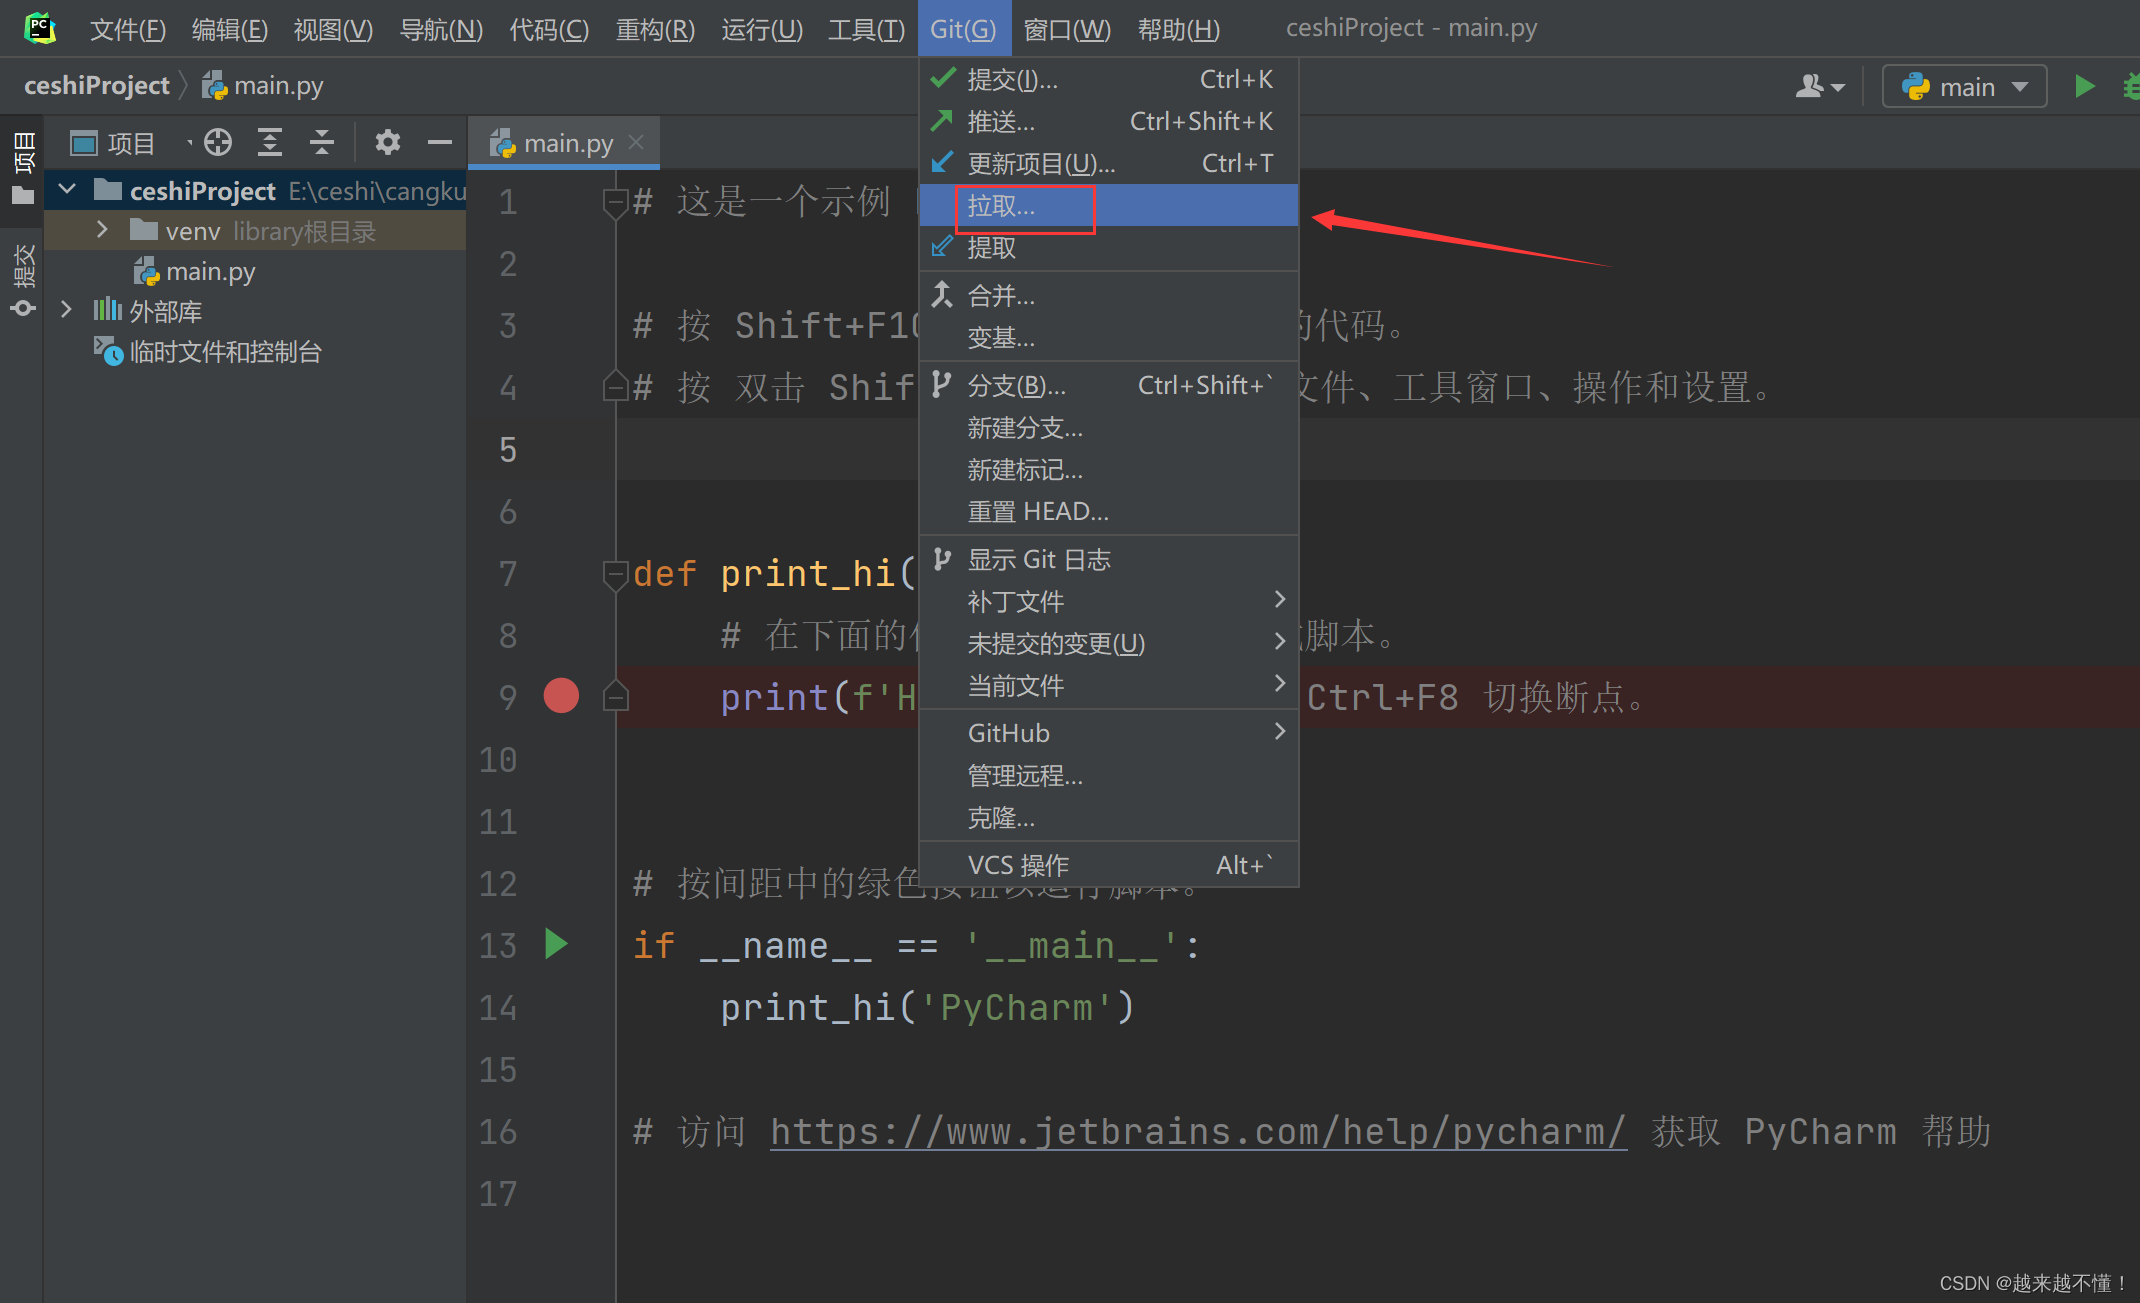The image size is (2140, 1303).
Task: Choose VCS 操作 in Git menu
Action: pos(1108,865)
